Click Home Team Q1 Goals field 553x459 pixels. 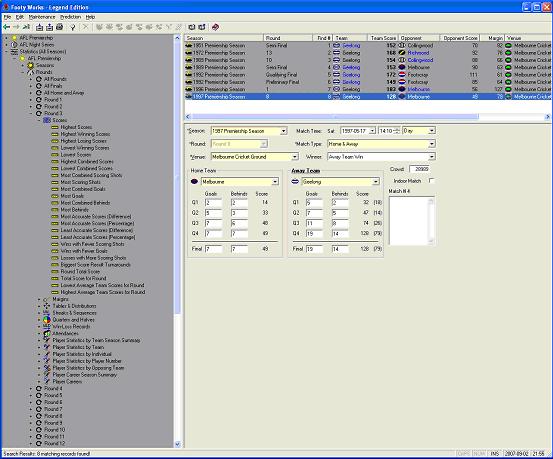click(213, 203)
